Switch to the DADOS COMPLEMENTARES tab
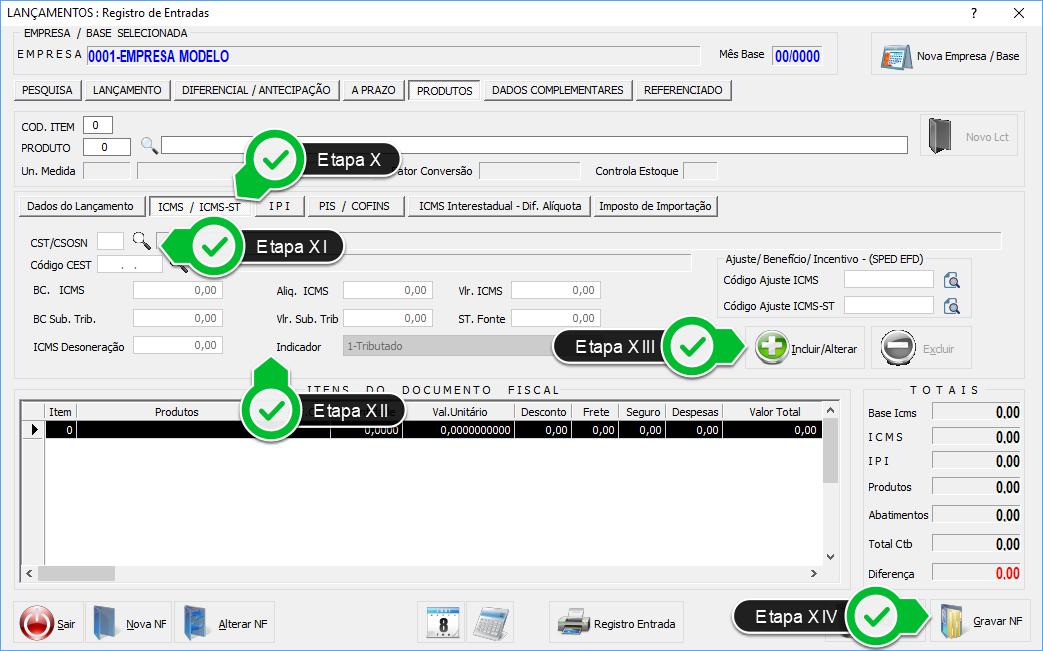Viewport: 1043px width, 651px height. tap(558, 90)
